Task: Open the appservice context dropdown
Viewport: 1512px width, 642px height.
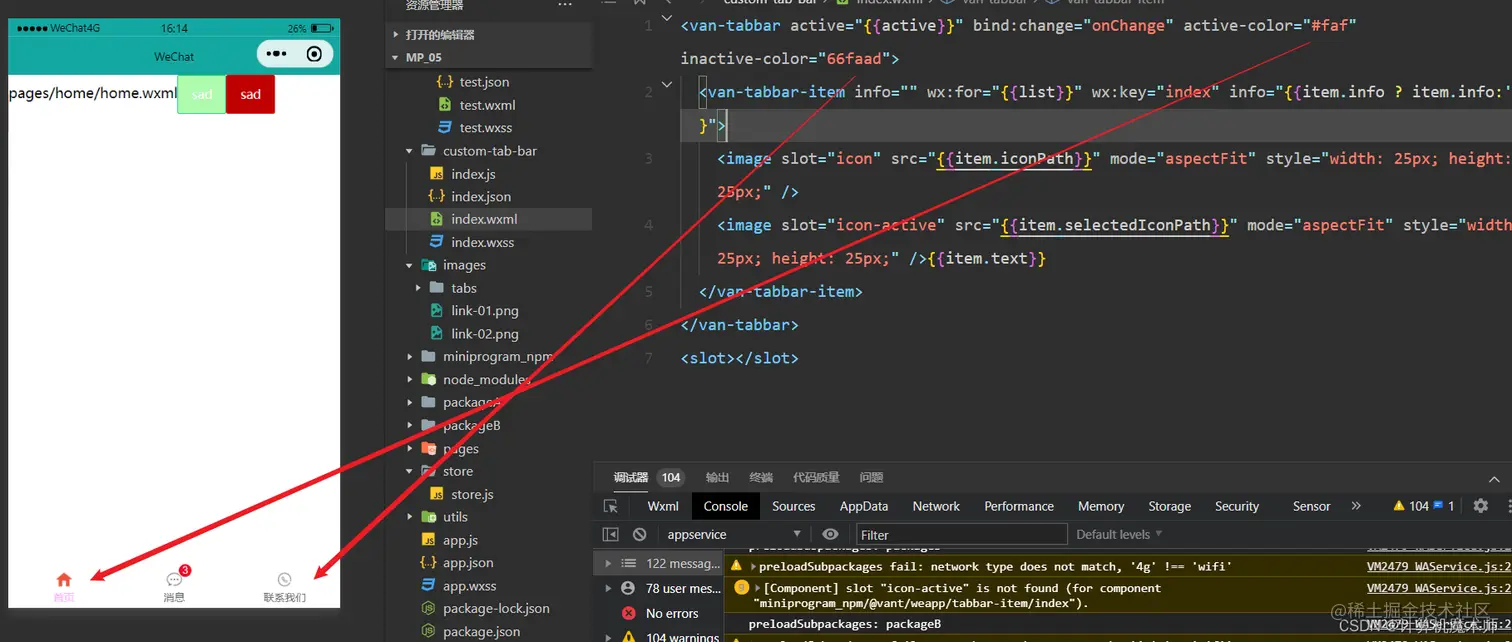Action: (733, 534)
